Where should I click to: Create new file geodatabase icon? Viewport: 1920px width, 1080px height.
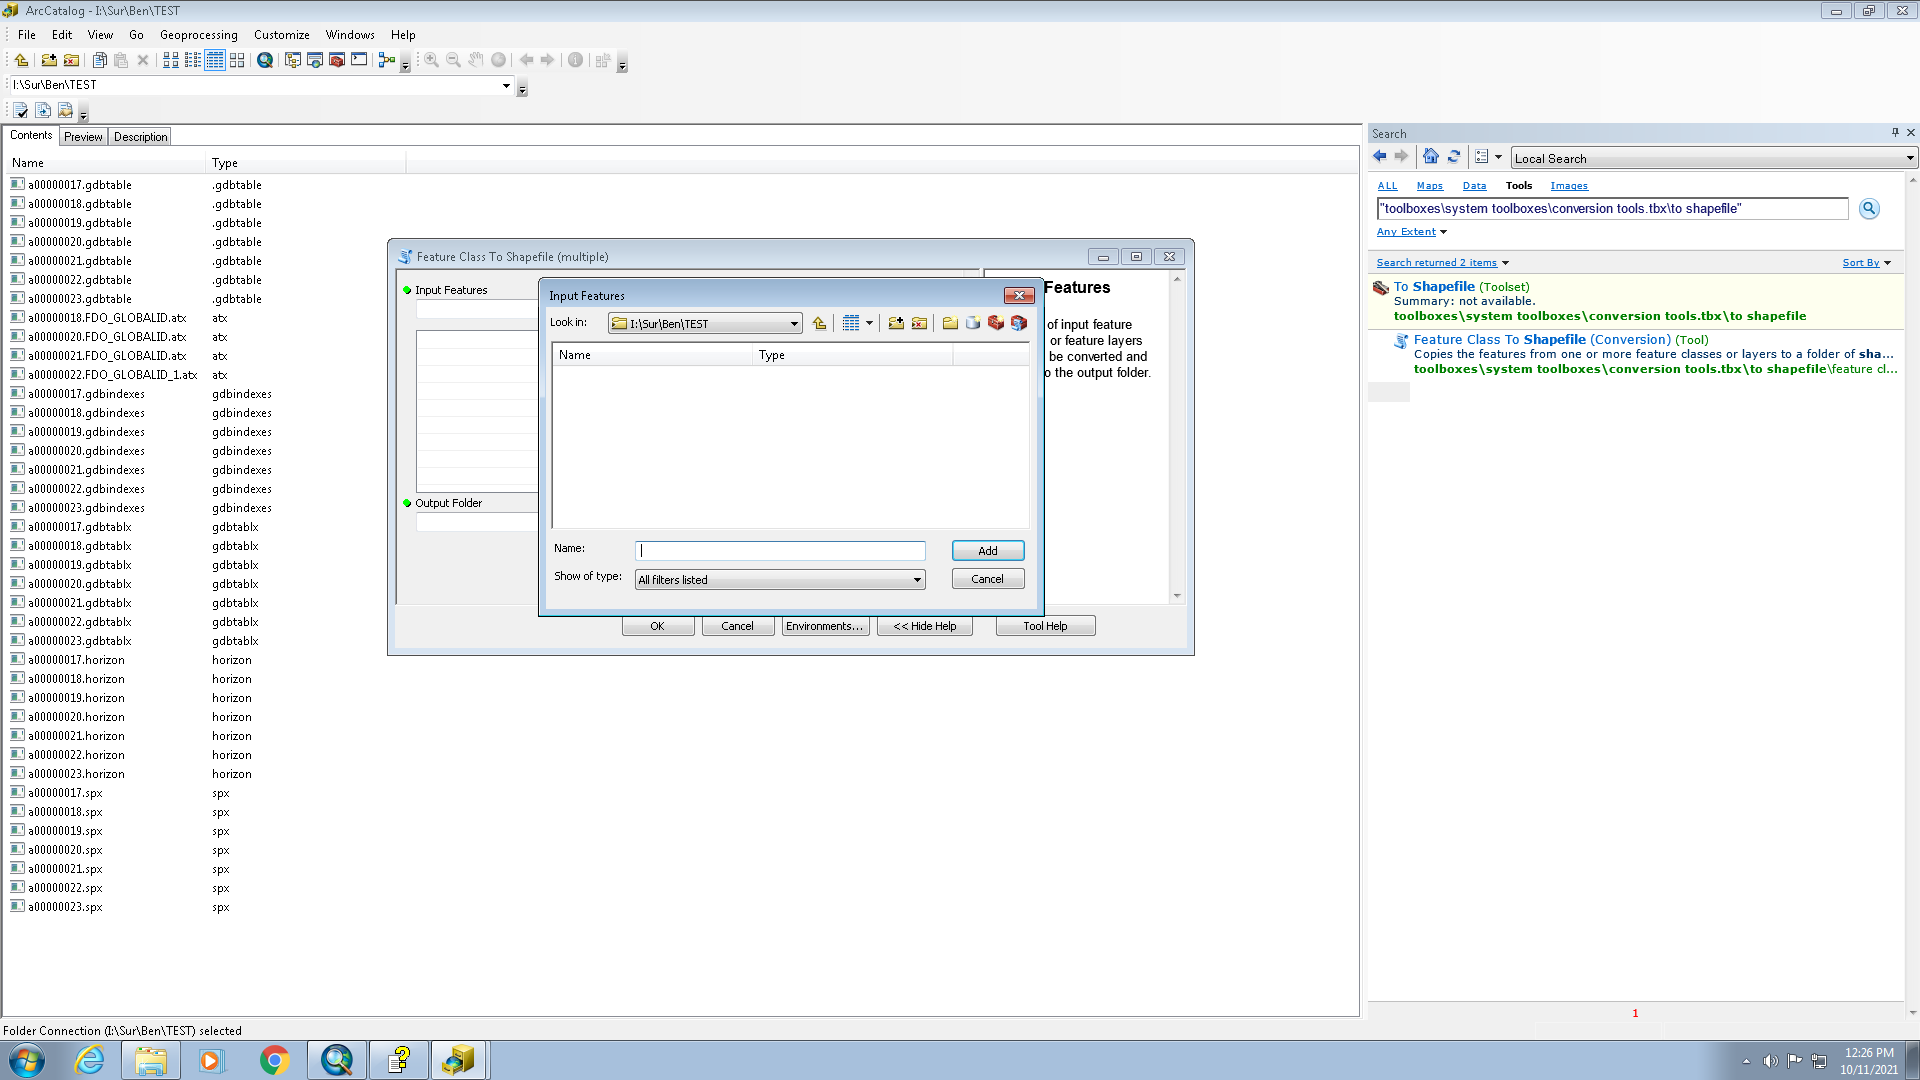click(x=973, y=323)
